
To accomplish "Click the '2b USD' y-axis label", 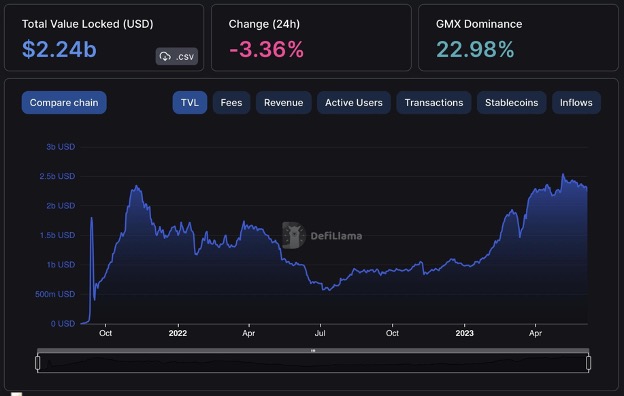I will pyautogui.click(x=60, y=206).
